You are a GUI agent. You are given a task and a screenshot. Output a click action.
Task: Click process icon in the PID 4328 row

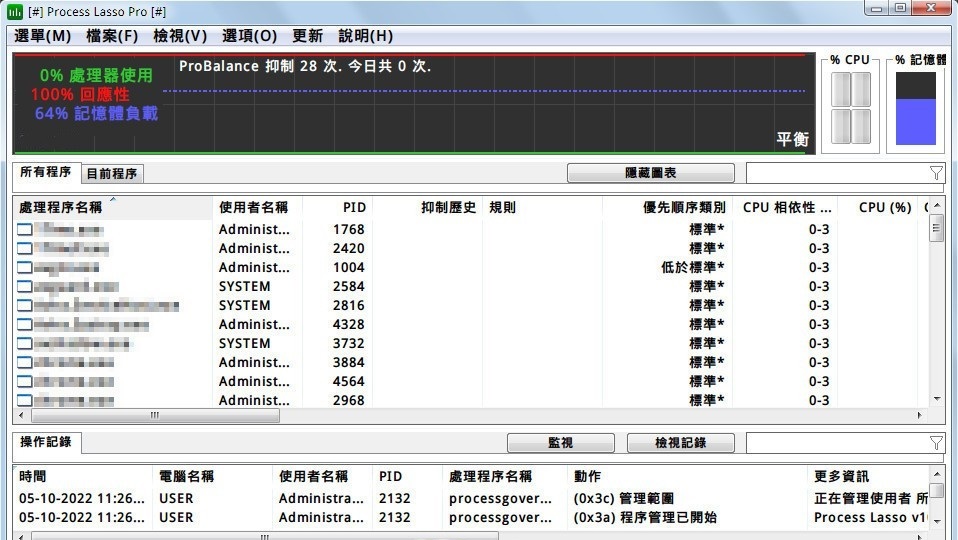[24, 325]
